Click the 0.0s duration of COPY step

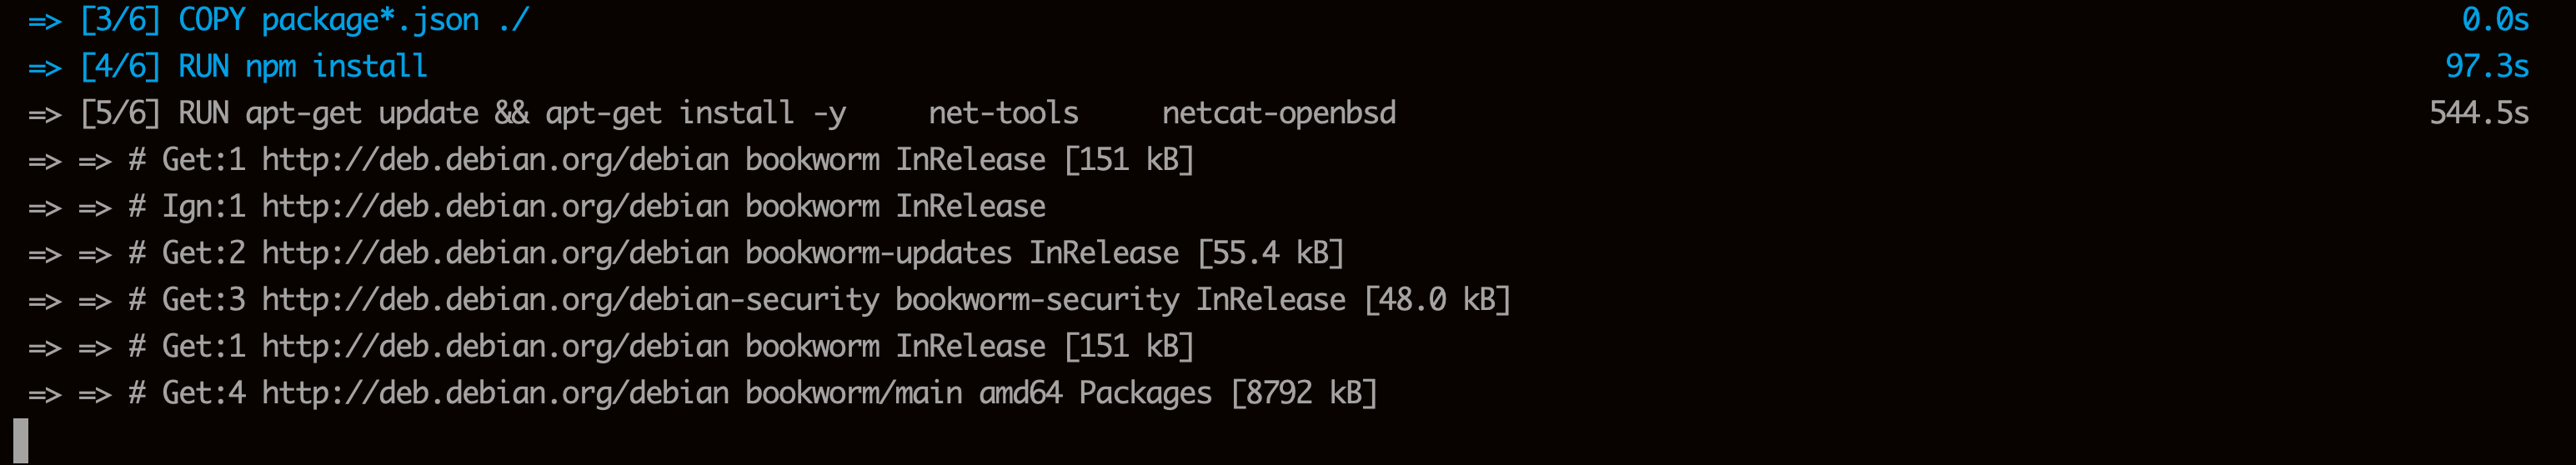click(x=2494, y=20)
